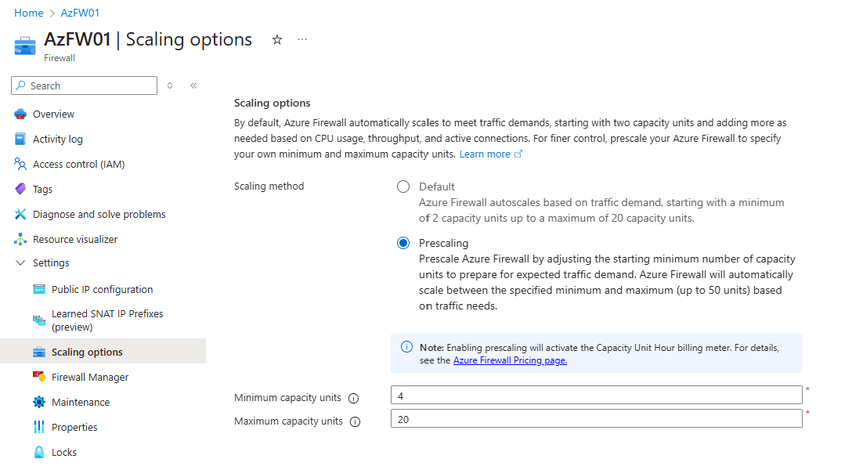
Task: Click the Activity log icon
Action: (x=20, y=139)
